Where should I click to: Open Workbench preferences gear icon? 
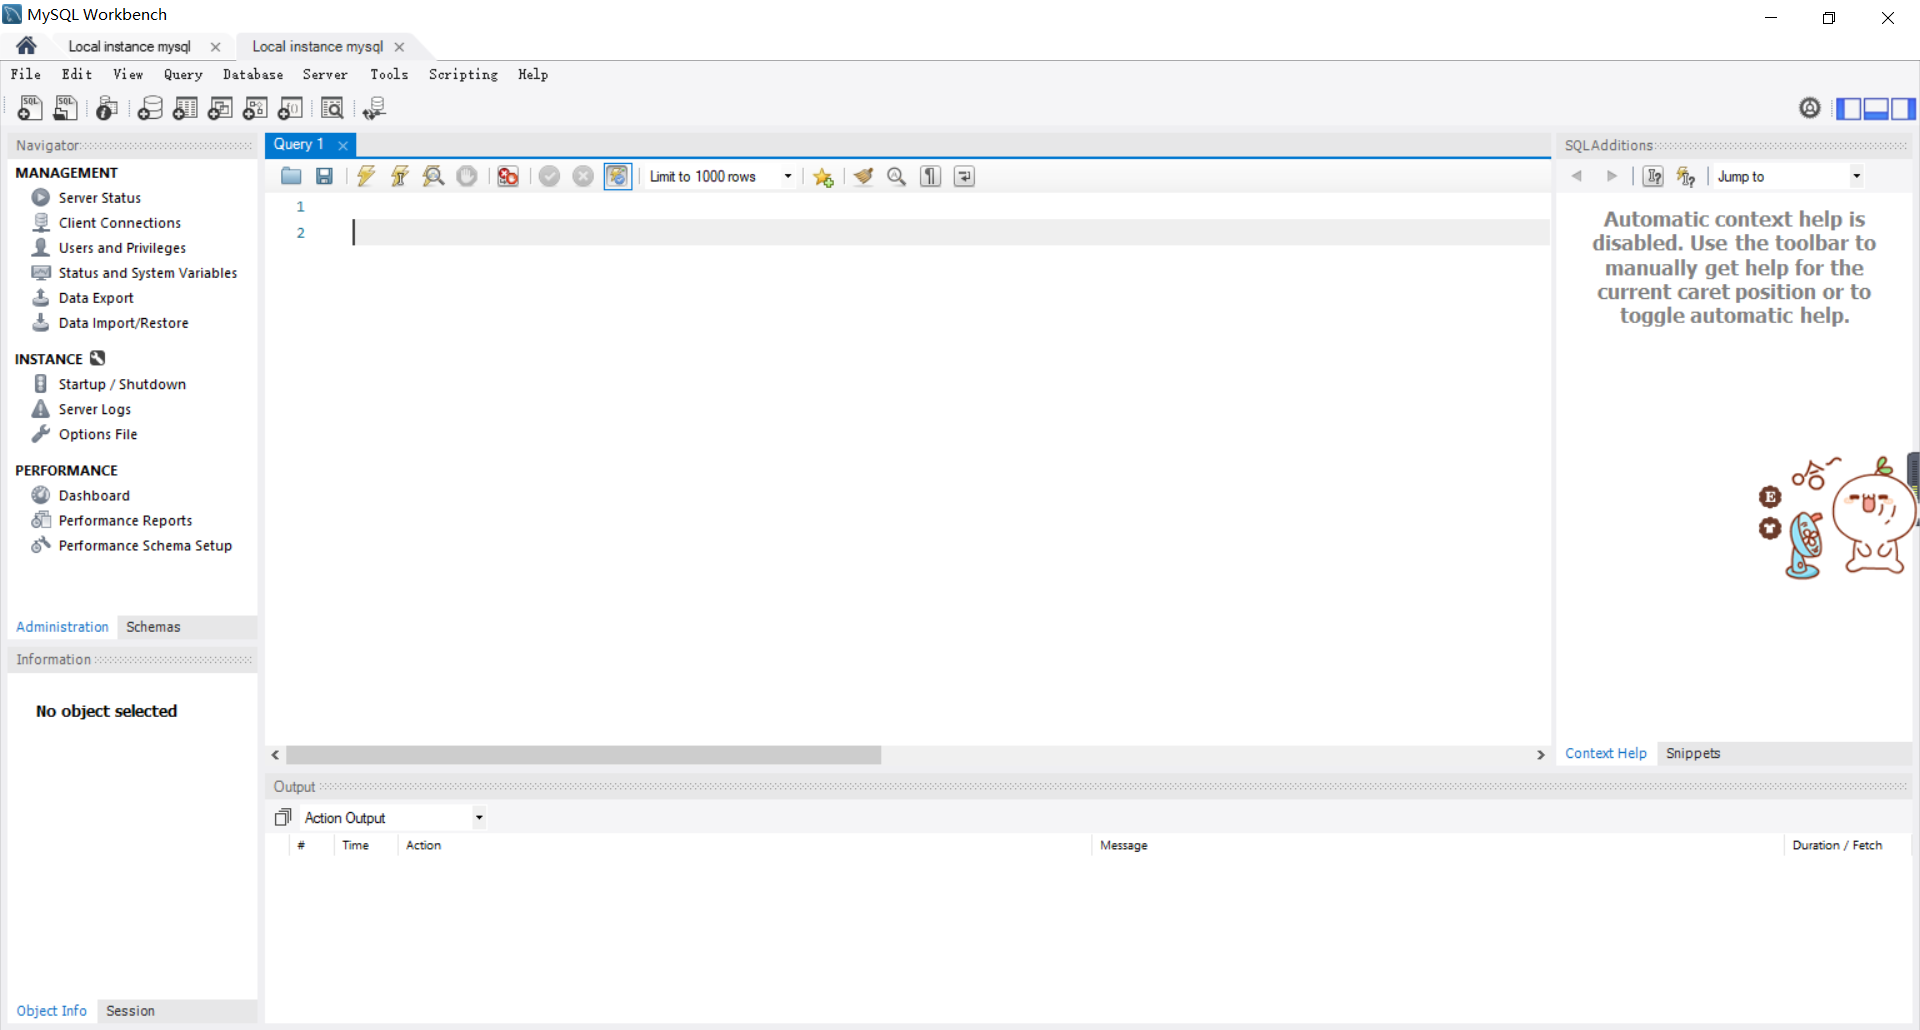[x=1810, y=108]
